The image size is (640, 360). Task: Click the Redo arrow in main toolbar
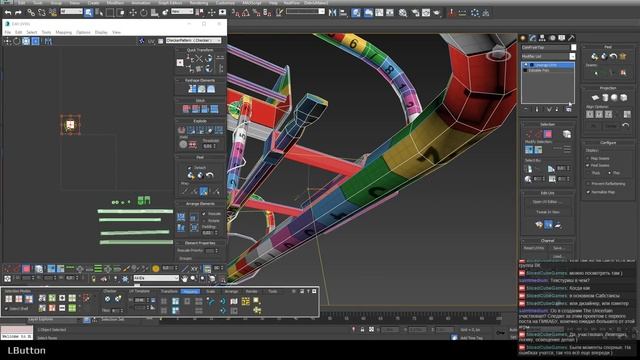tap(18, 13)
